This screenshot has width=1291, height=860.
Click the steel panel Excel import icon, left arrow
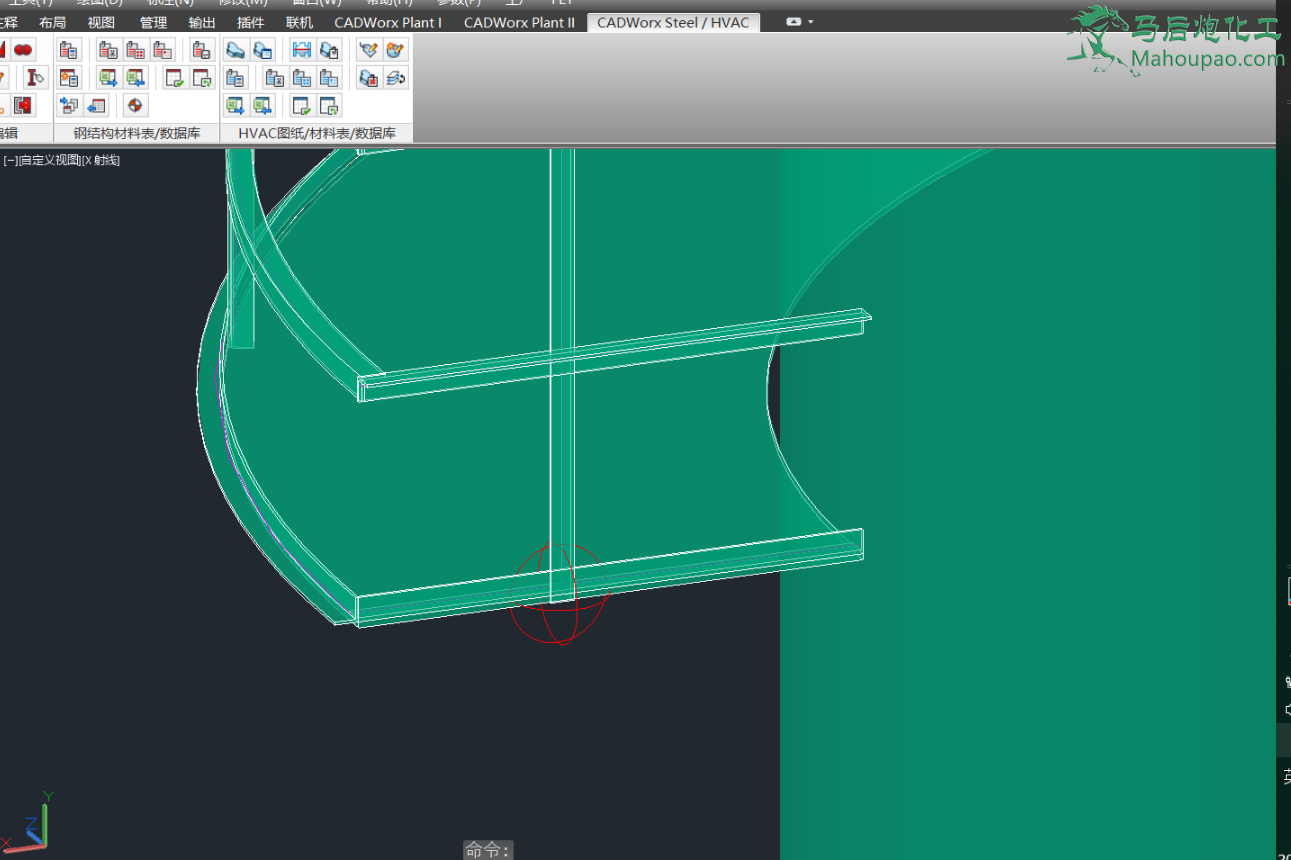pyautogui.click(x=136, y=77)
